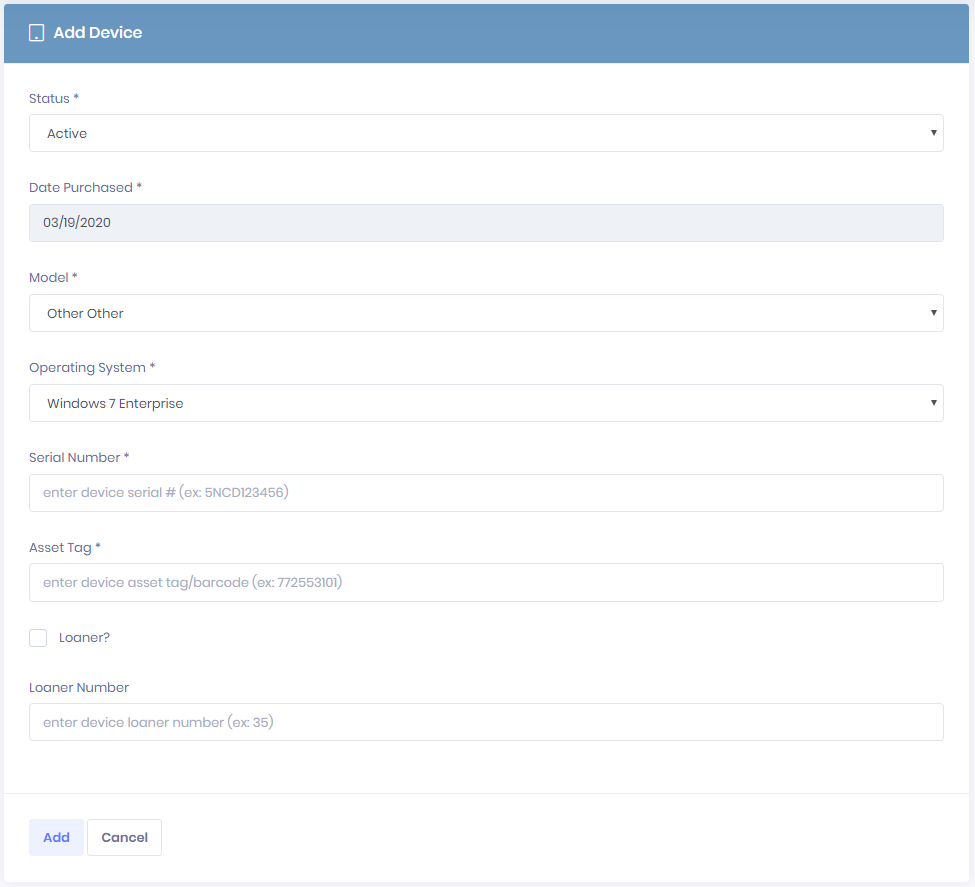Image resolution: width=975 pixels, height=887 pixels.
Task: Click the Status * label
Action: (54, 98)
